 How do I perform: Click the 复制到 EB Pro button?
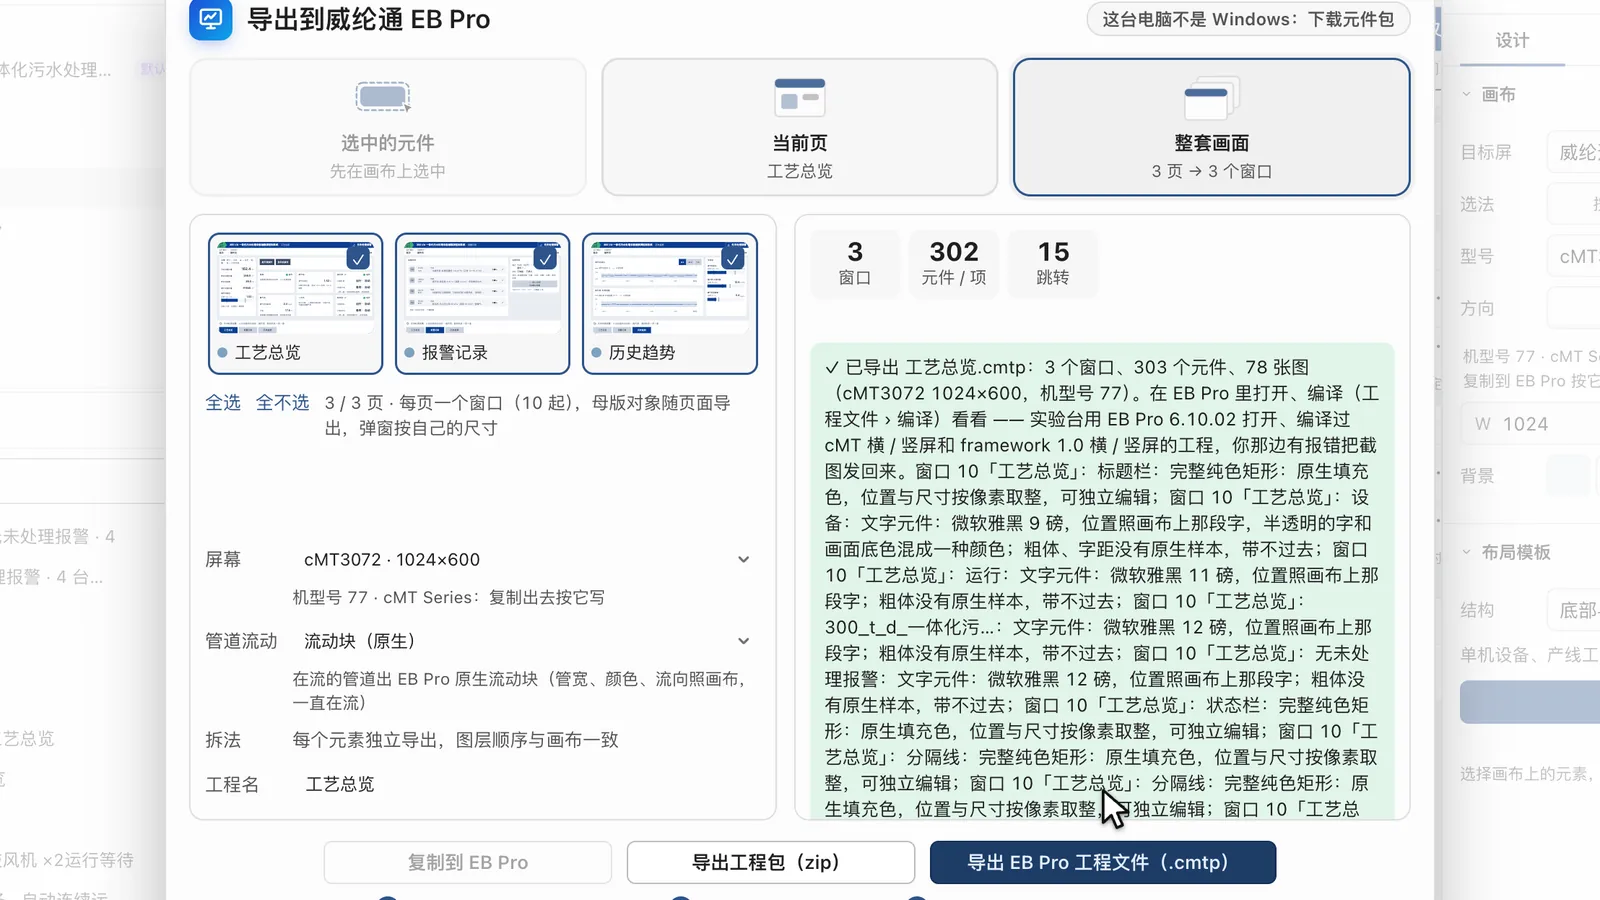(x=467, y=862)
